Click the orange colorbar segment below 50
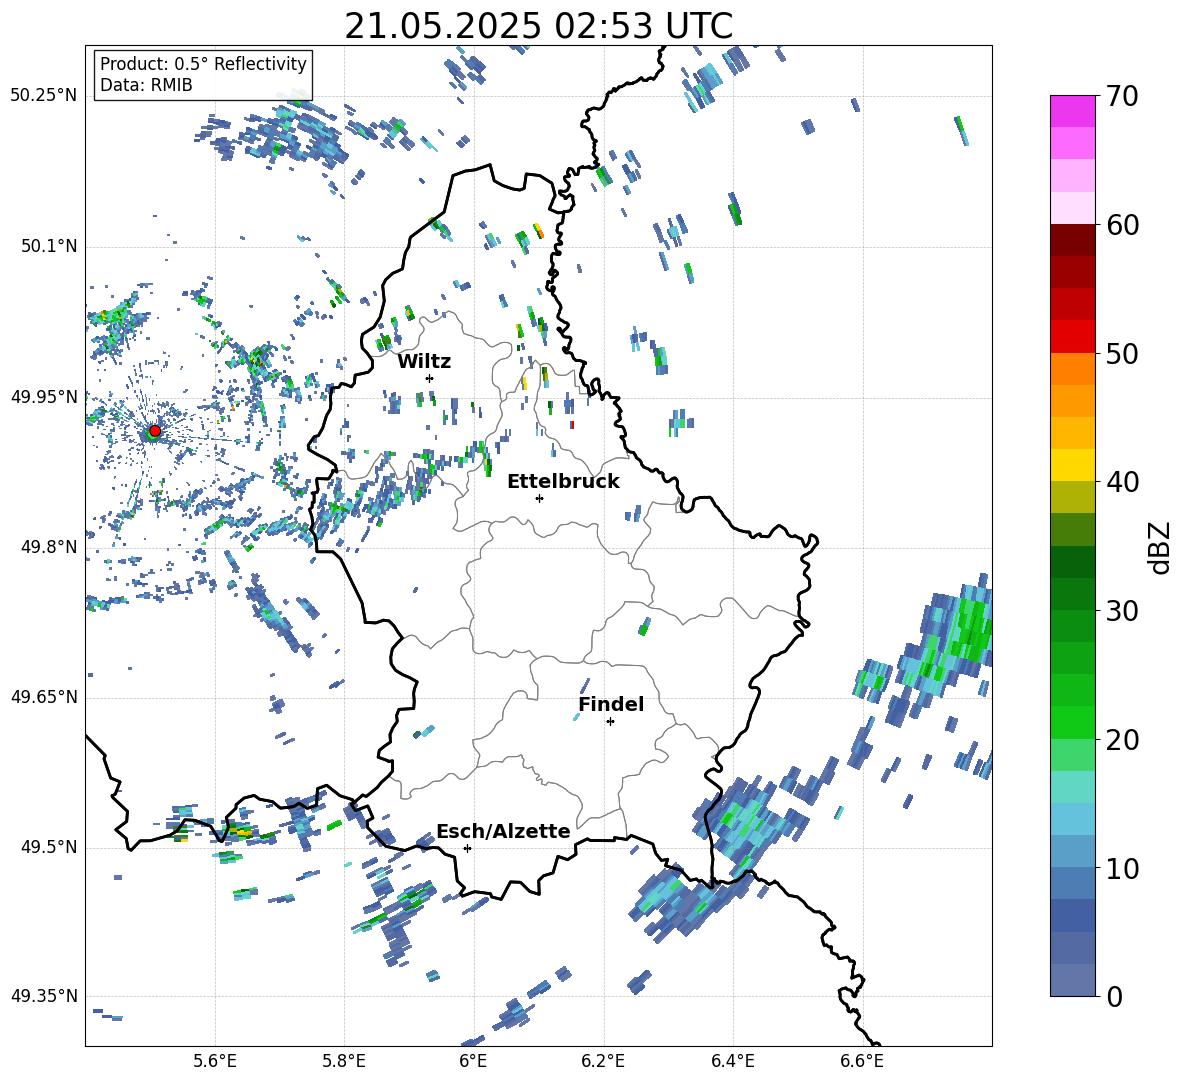The image size is (1184, 1081). point(1072,368)
